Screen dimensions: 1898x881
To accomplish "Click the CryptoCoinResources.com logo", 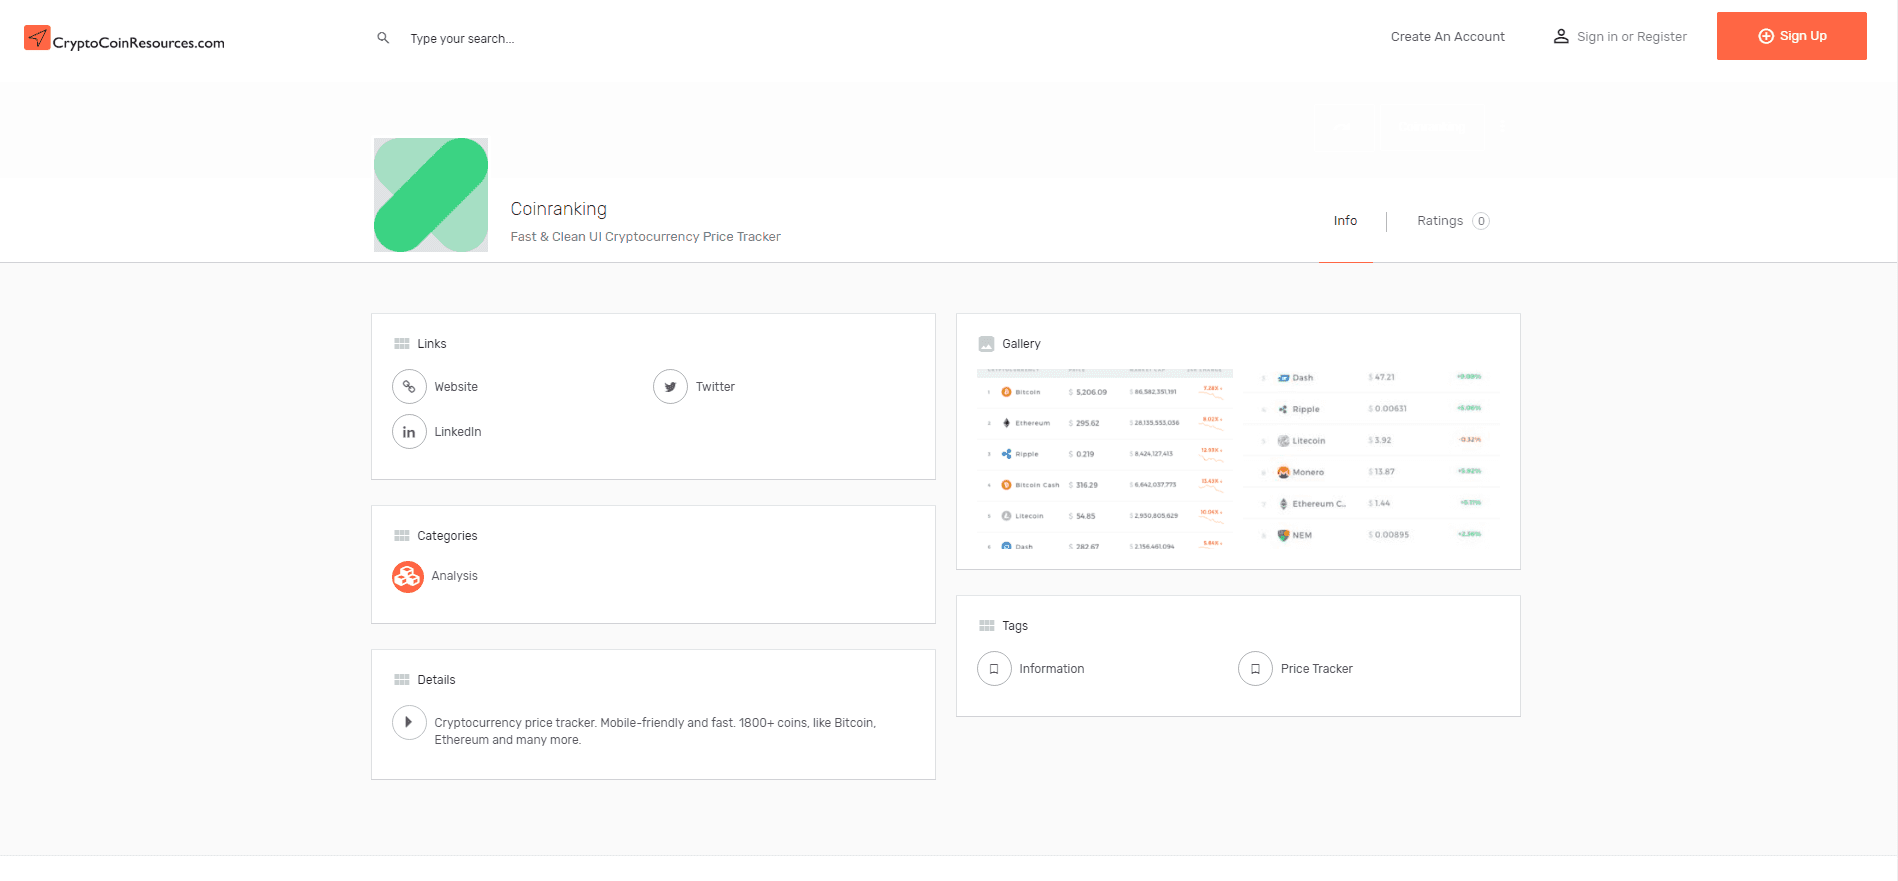I will 124,39.
